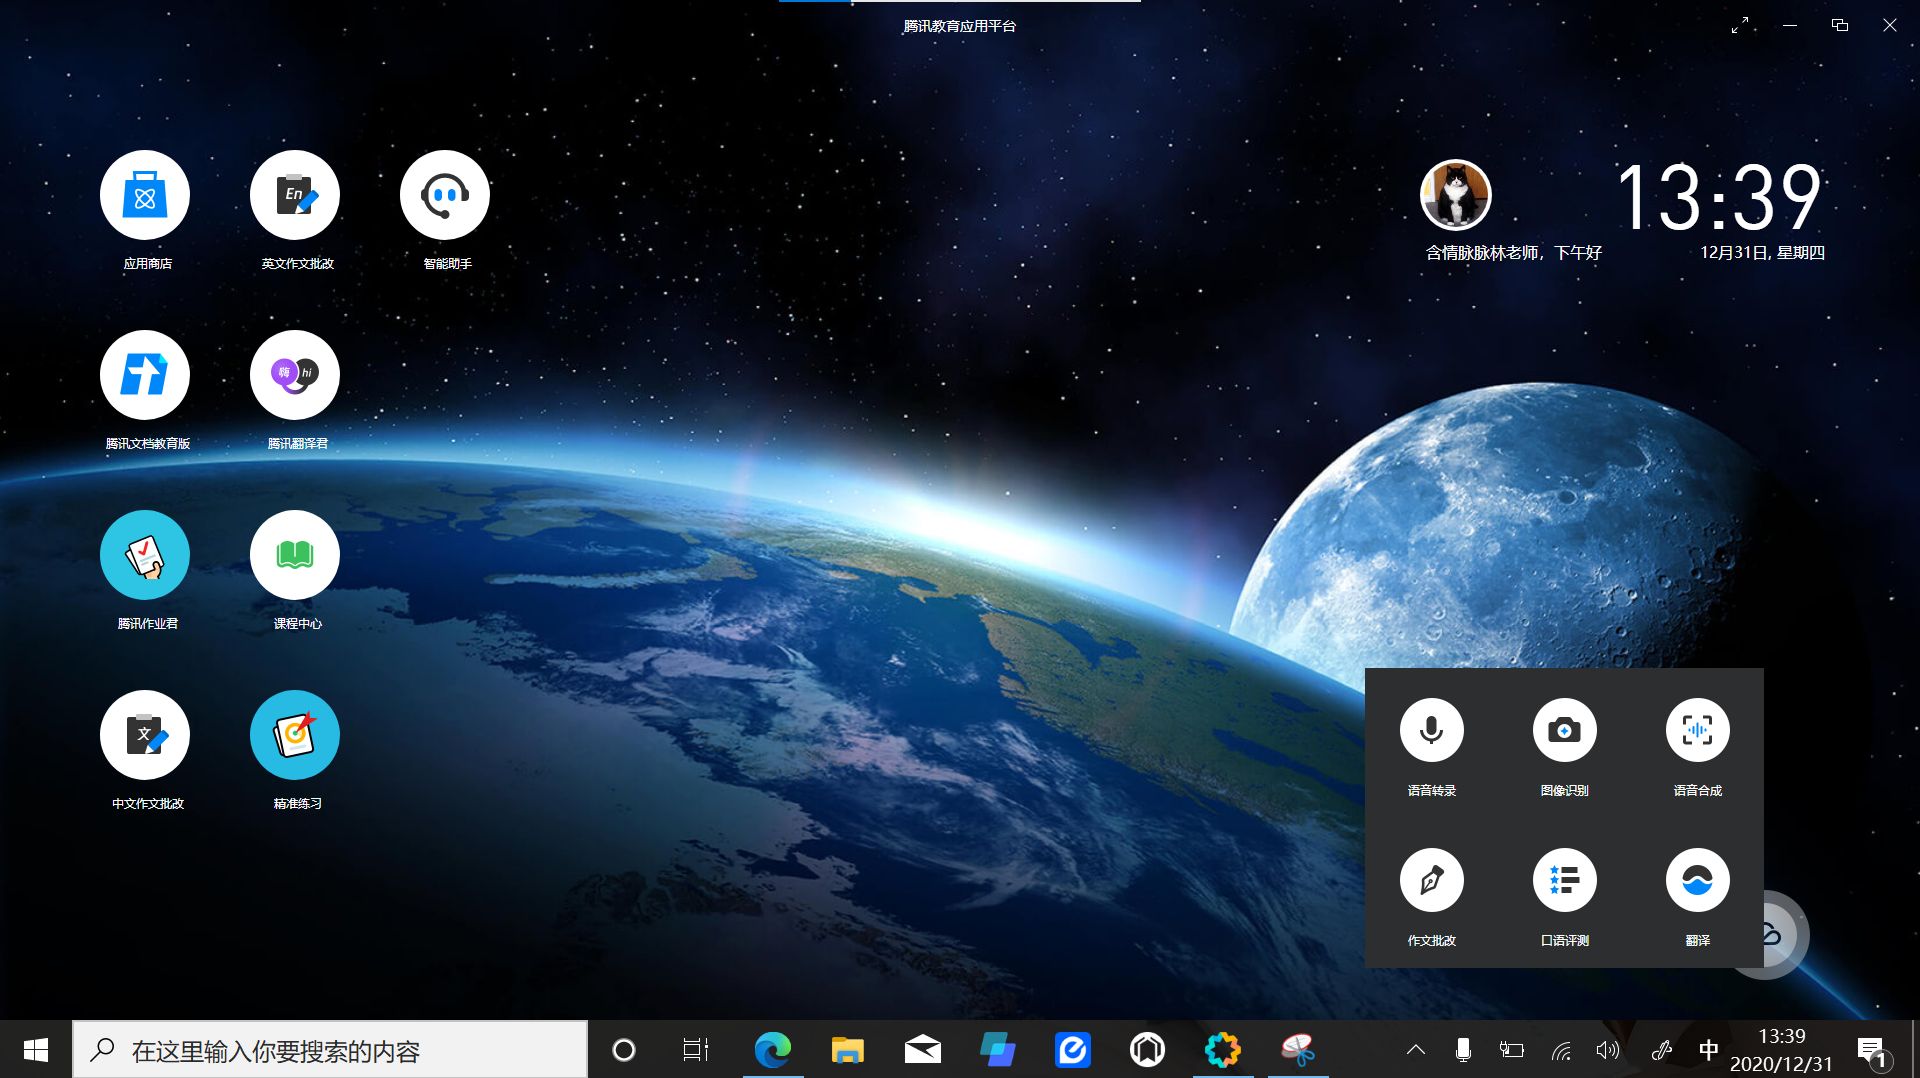1920x1078 pixels.
Task: Click the pen workspace tray icon
Action: tap(1661, 1050)
